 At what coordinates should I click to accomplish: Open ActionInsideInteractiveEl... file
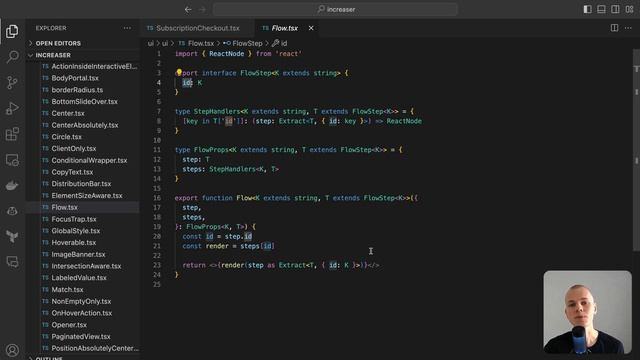point(94,67)
